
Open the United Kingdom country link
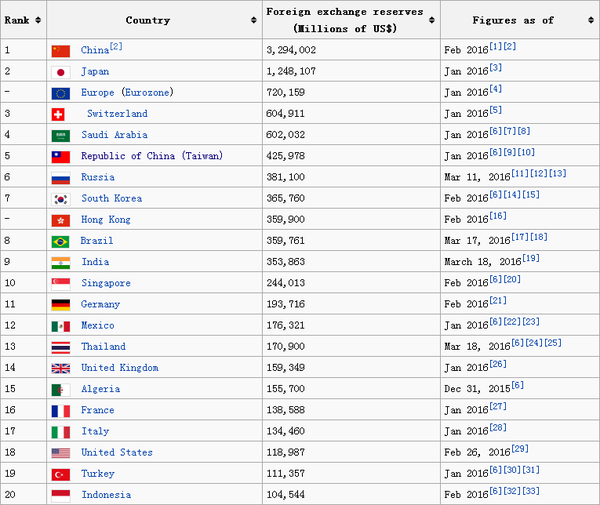click(120, 368)
